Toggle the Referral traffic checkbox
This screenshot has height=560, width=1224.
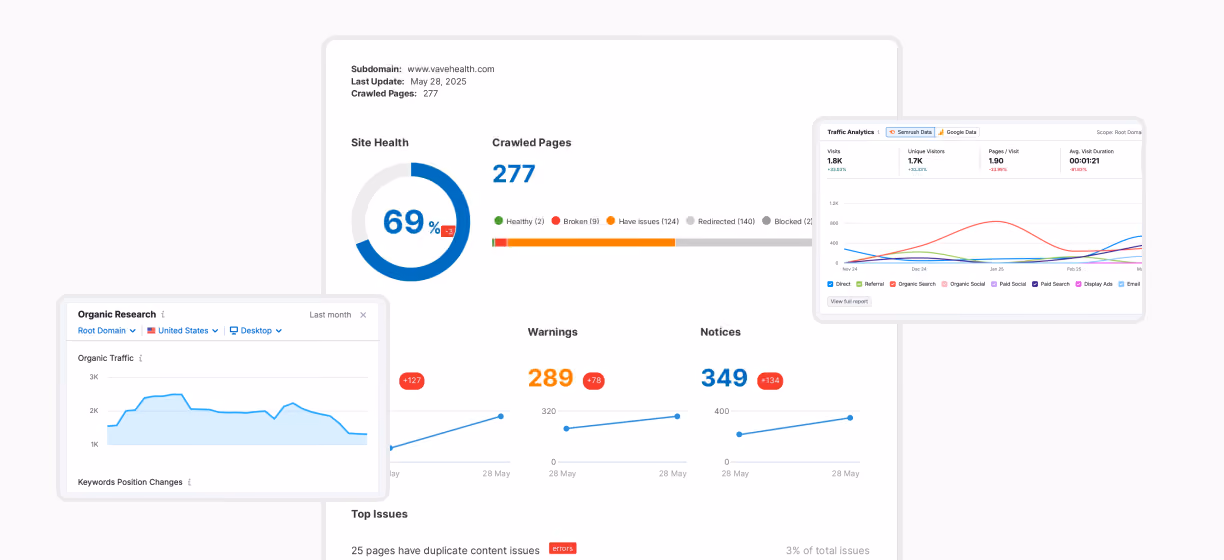pyautogui.click(x=859, y=284)
